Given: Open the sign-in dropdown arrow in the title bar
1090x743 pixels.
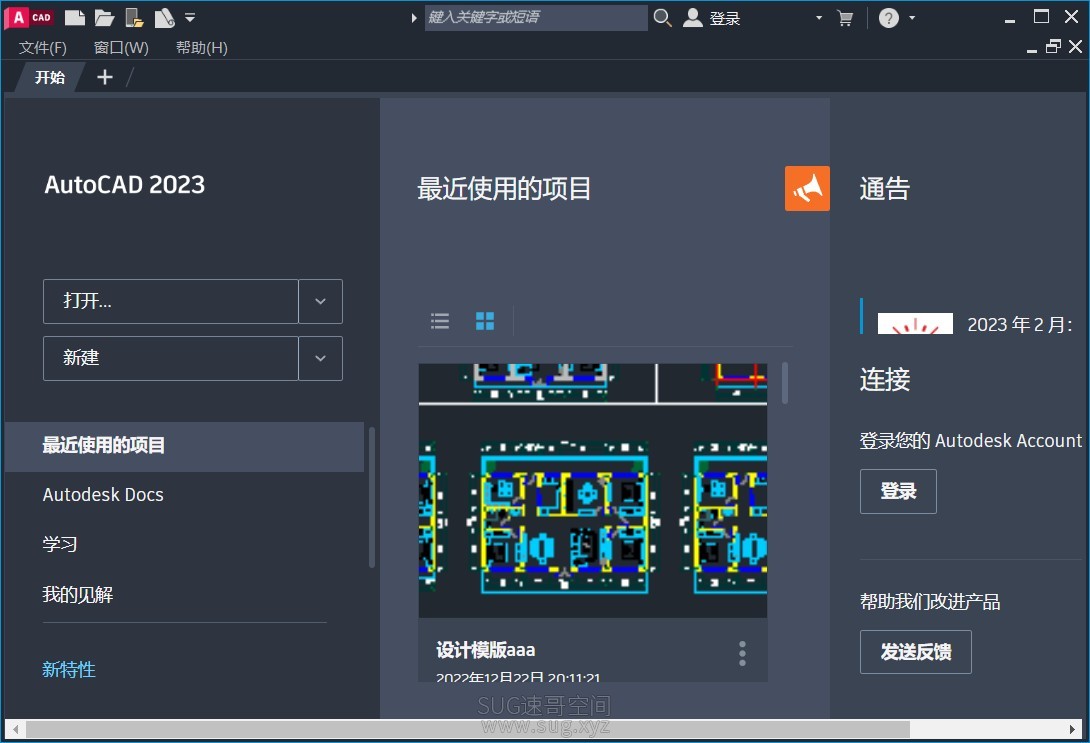Looking at the screenshot, I should coord(819,17).
